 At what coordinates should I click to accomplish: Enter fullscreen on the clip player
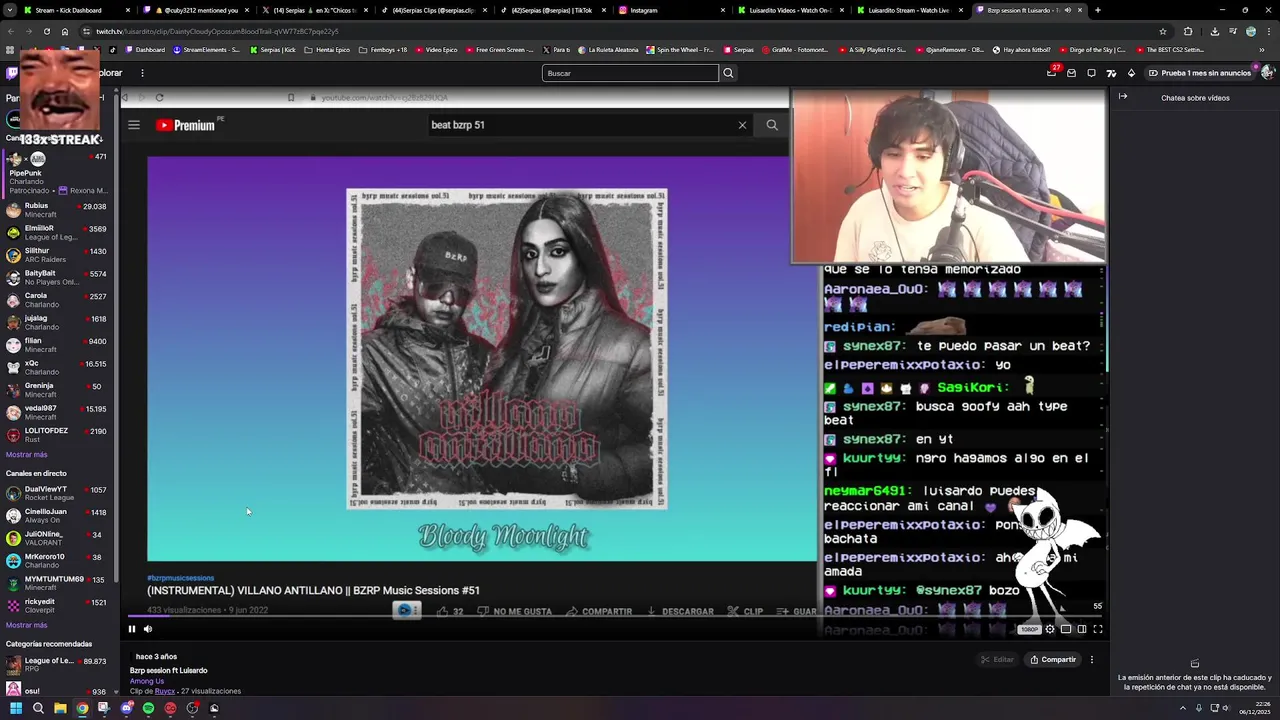(1098, 629)
